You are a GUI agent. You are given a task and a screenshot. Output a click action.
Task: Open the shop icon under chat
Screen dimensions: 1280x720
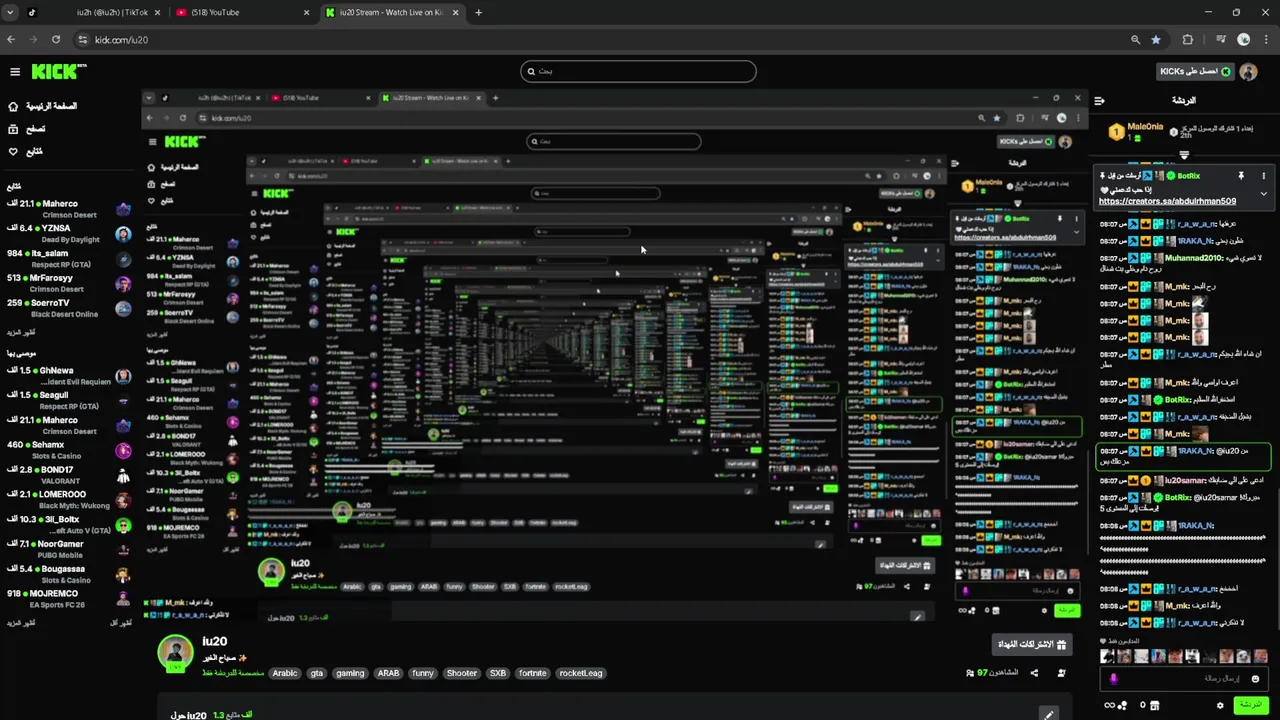[x=1155, y=705]
